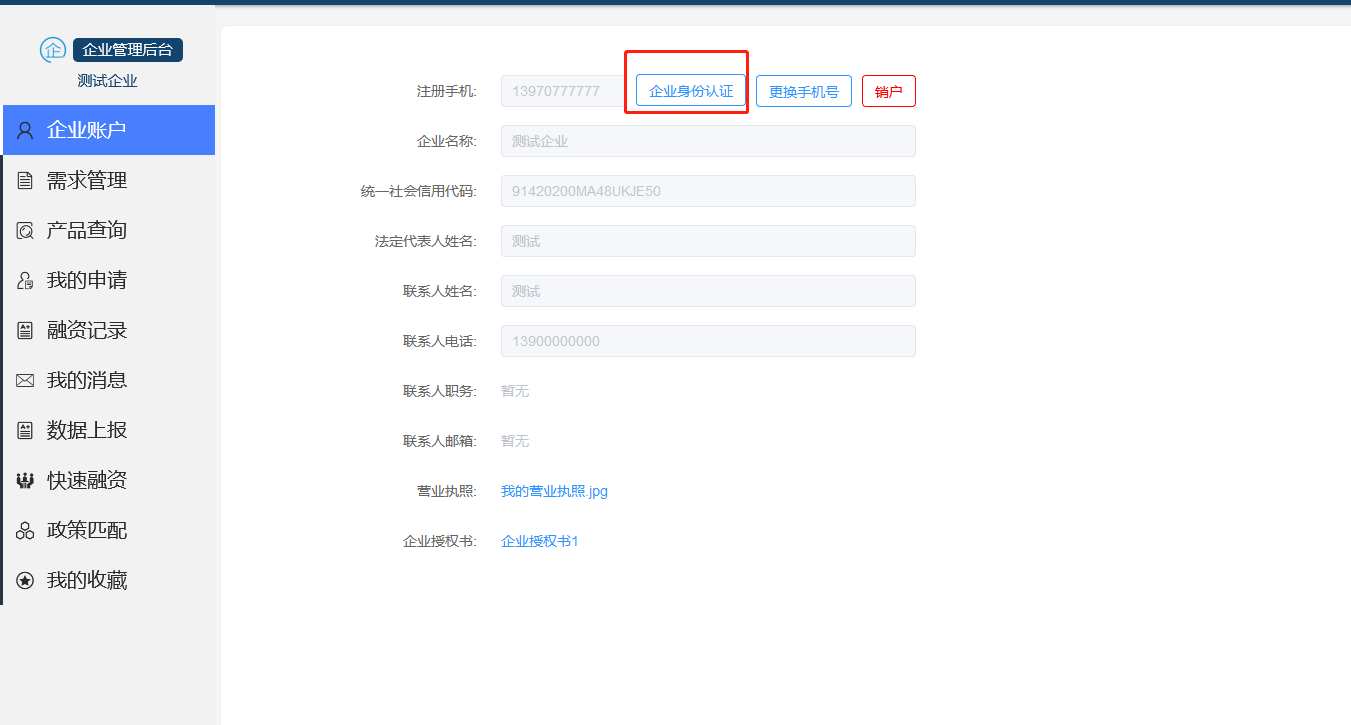1351x725 pixels.
Task: Click the 快速融资 people icon
Action: tap(25, 481)
